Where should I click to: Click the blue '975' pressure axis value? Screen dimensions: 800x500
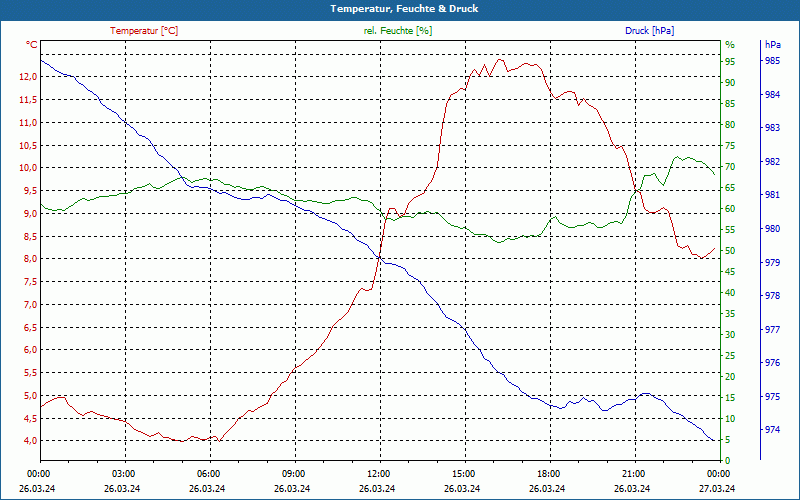point(772,397)
